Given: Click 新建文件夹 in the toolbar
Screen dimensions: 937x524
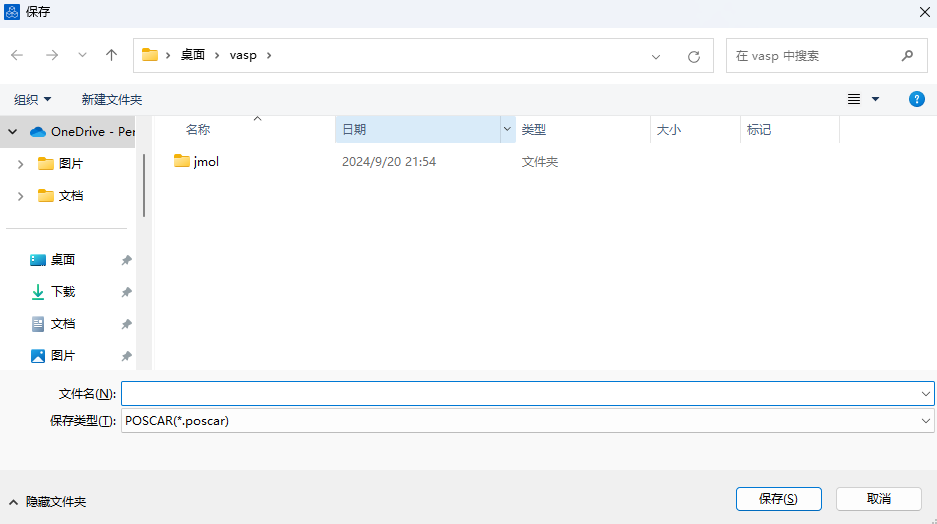Looking at the screenshot, I should coord(112,99).
